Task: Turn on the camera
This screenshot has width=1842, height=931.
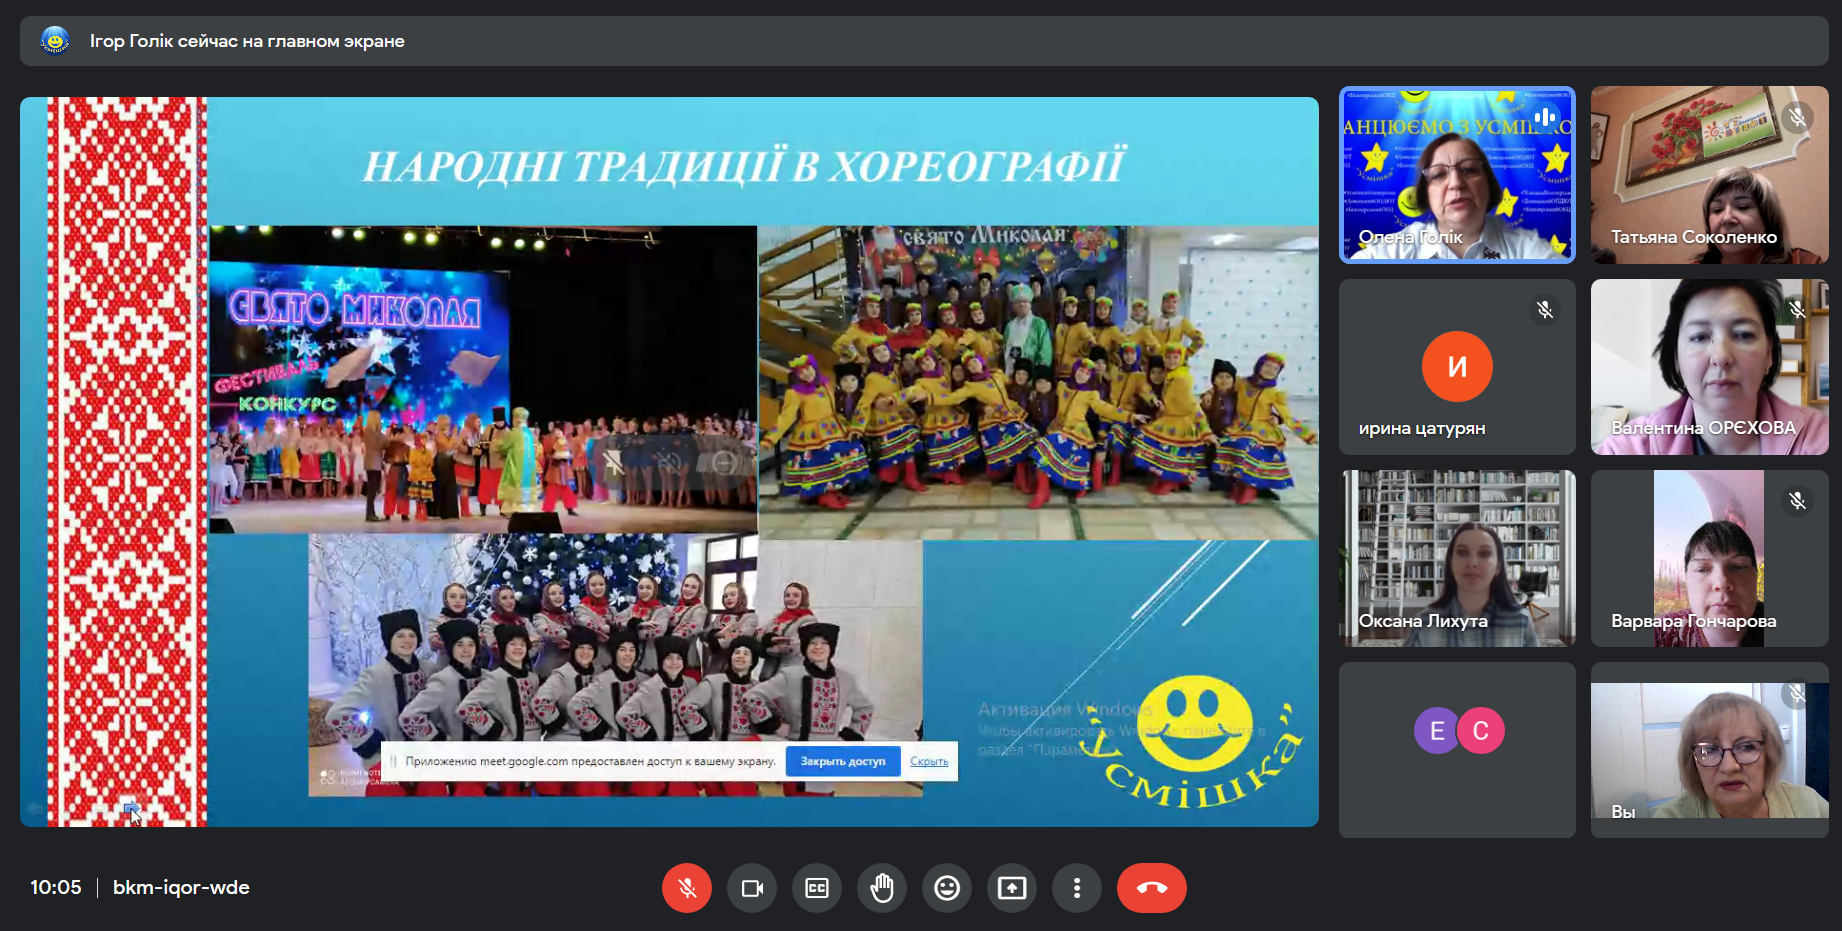Action: tap(752, 888)
